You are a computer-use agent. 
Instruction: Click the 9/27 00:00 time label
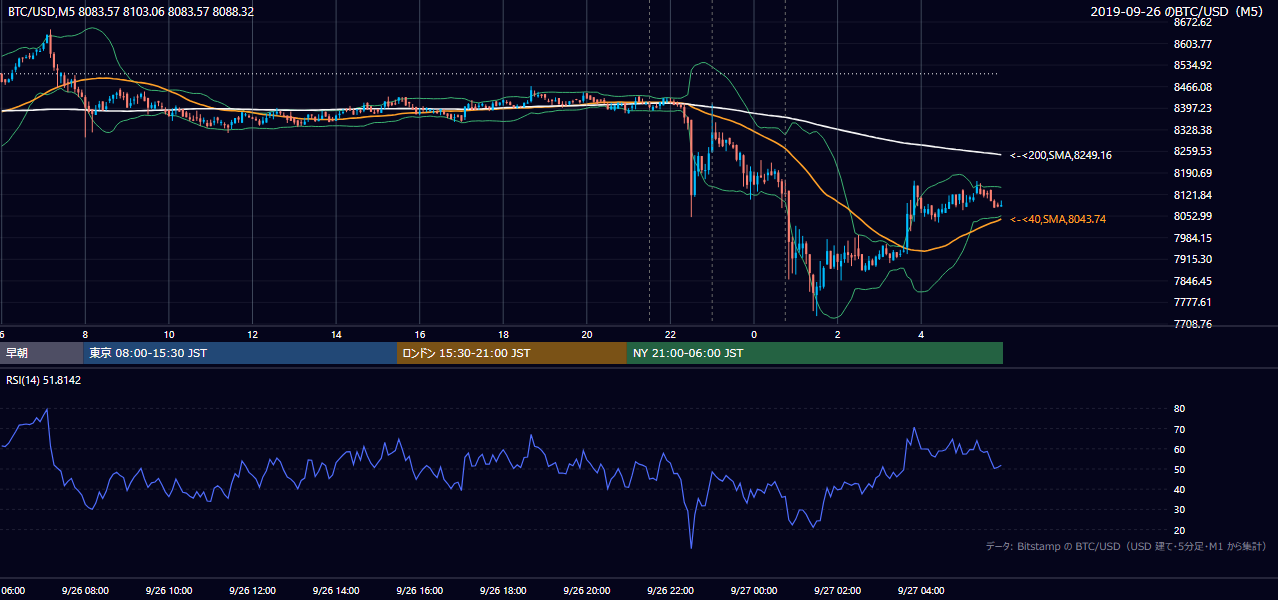coord(753,591)
